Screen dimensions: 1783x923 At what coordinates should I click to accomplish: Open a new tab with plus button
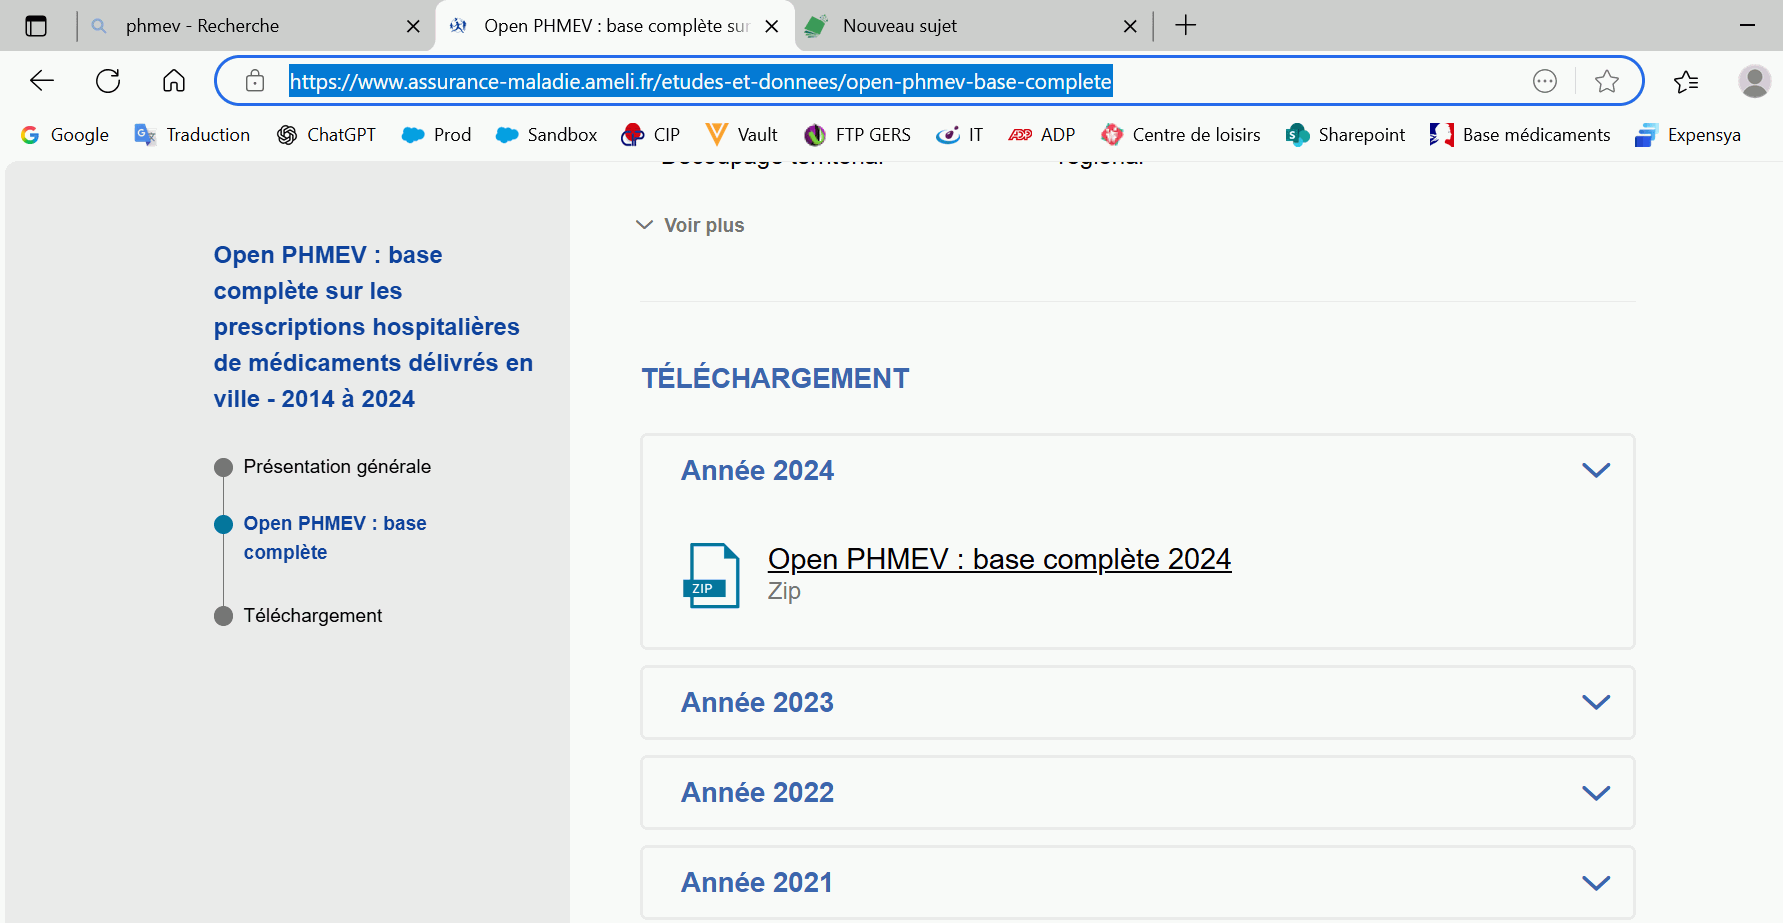1185,26
